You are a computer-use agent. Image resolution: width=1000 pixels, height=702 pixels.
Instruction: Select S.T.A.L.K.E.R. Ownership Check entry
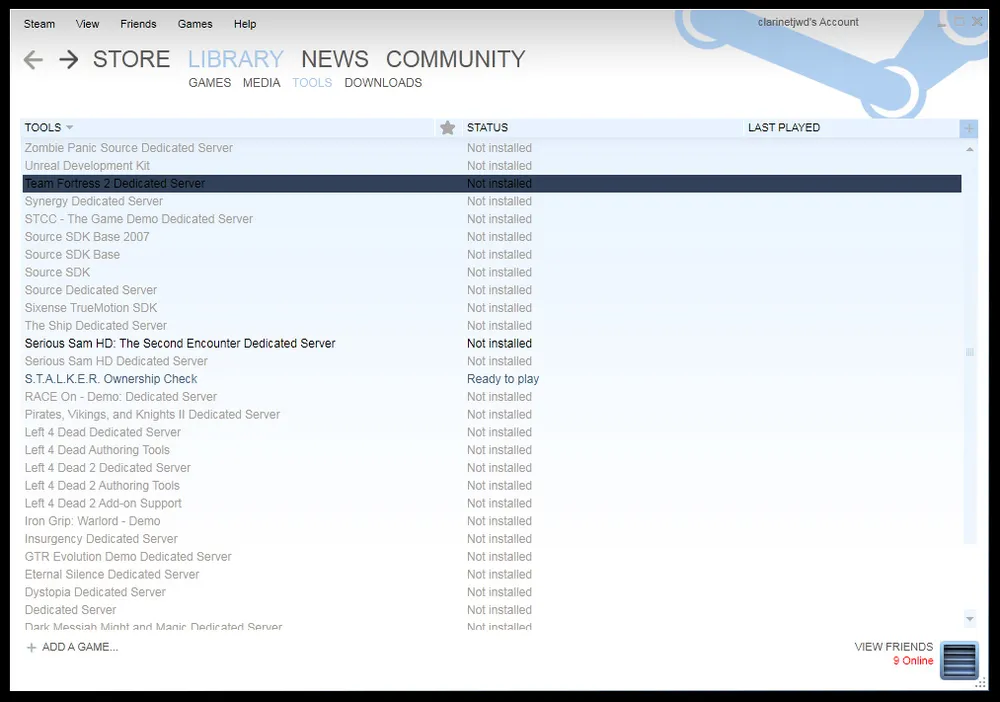(111, 379)
